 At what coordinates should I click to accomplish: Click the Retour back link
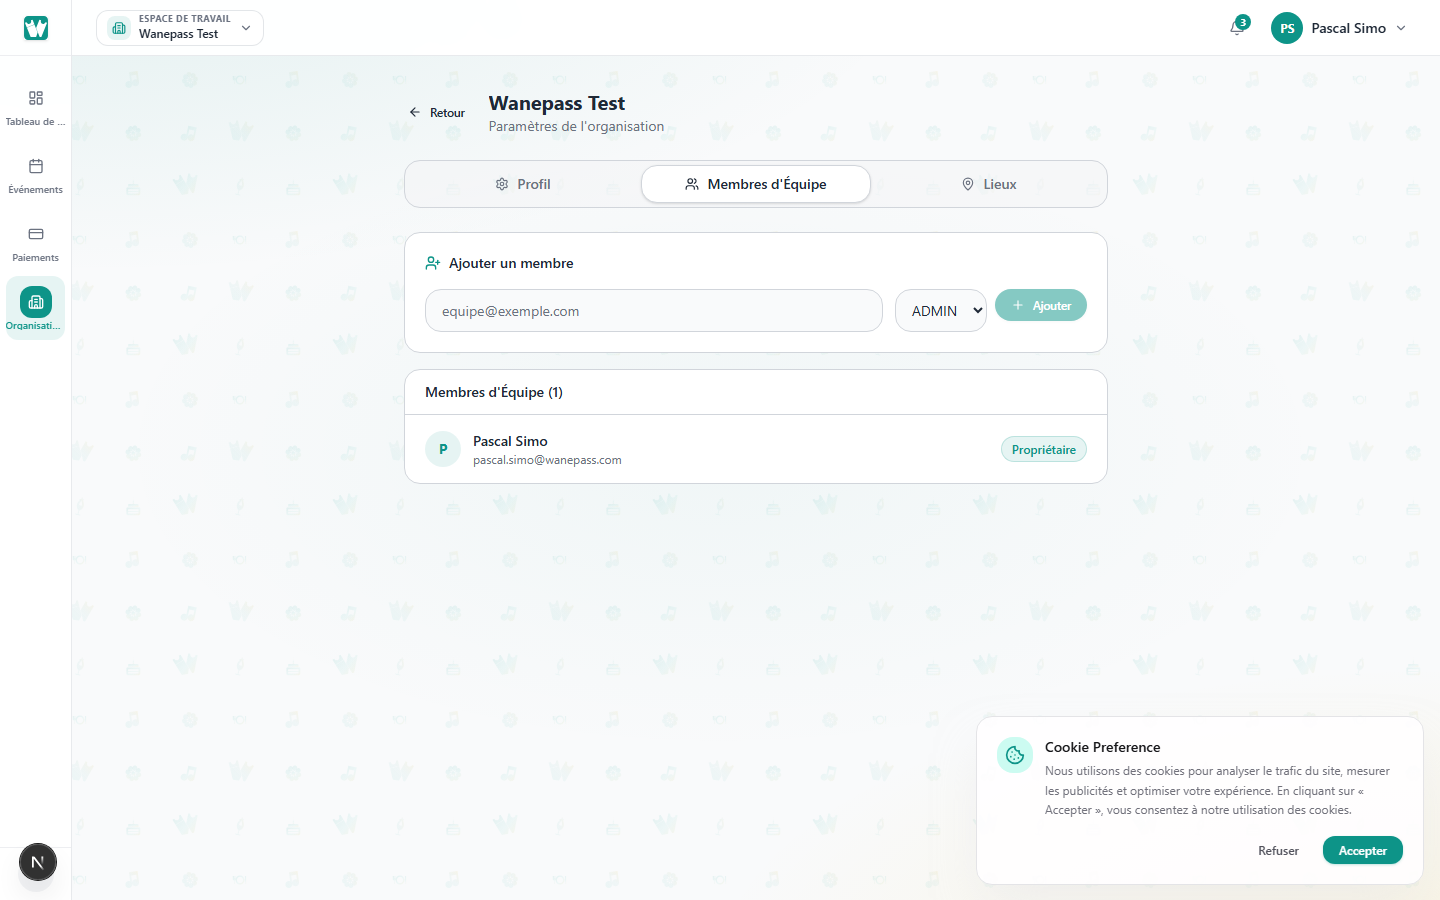(437, 113)
